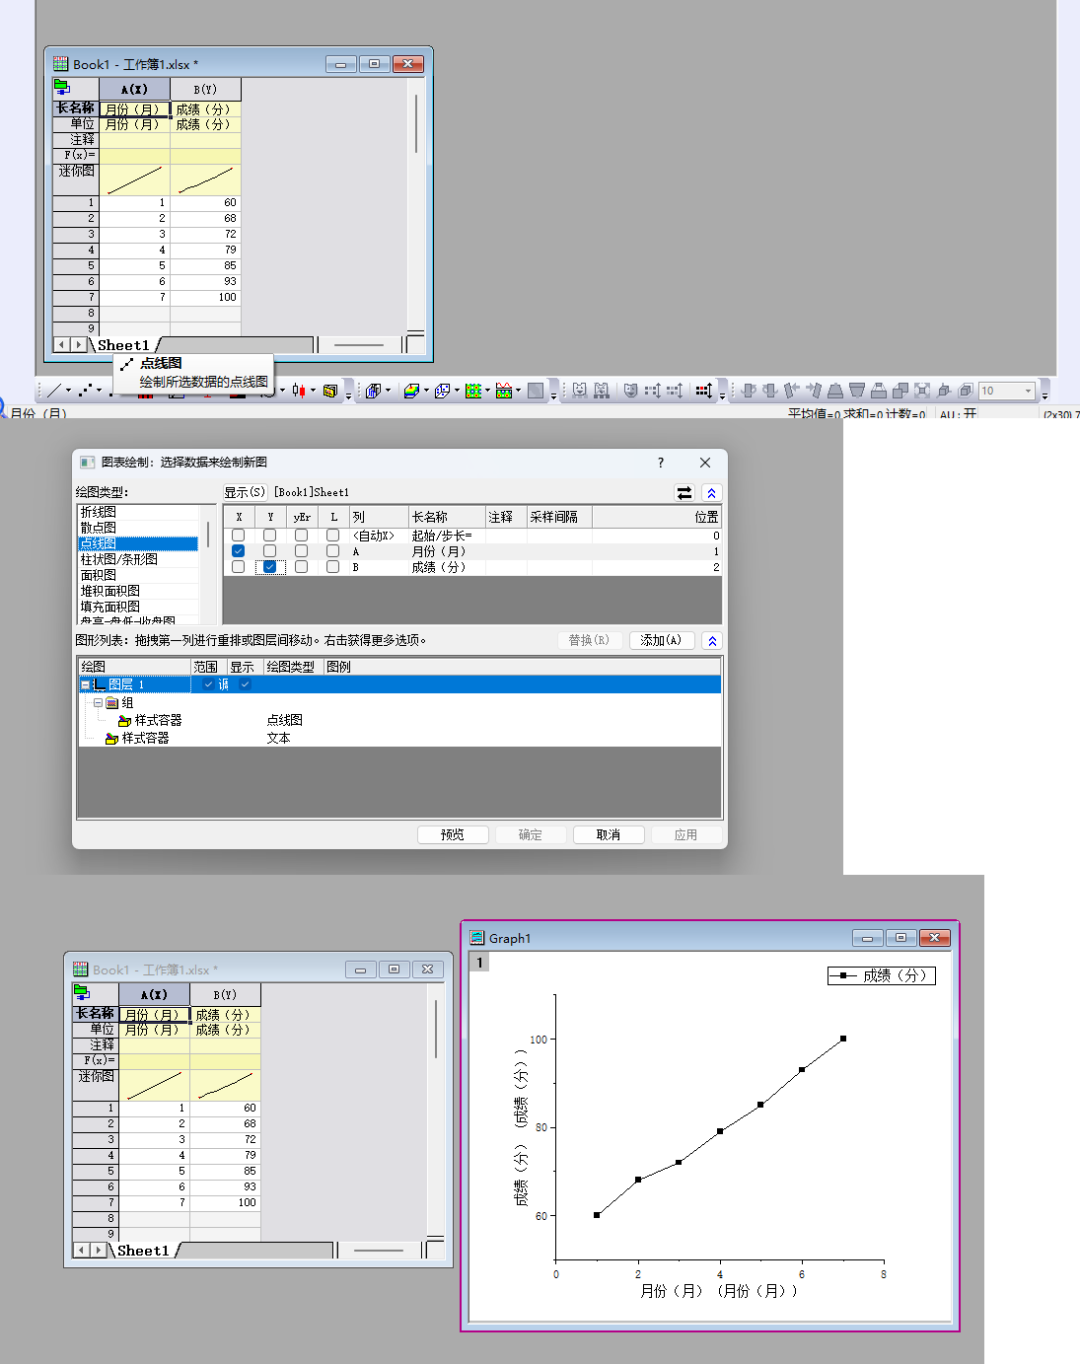This screenshot has width=1080, height=1364.
Task: Open the 3D bars dropdown arrow
Action: click(x=388, y=391)
